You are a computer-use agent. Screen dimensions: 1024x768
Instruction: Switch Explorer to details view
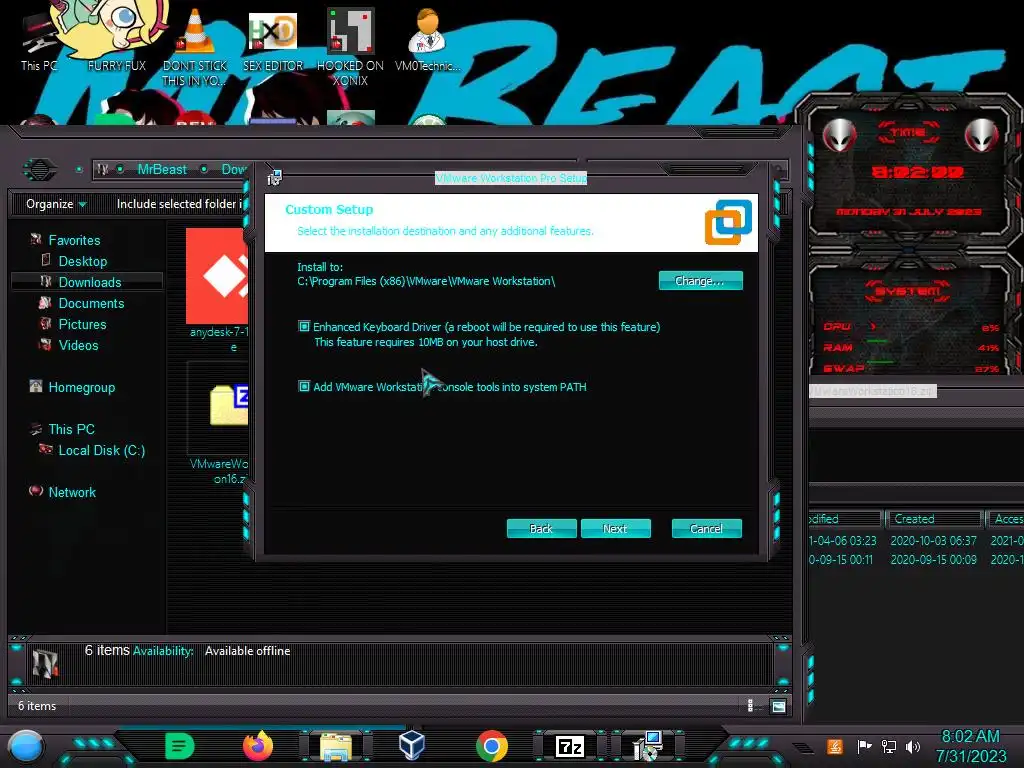tap(750, 706)
